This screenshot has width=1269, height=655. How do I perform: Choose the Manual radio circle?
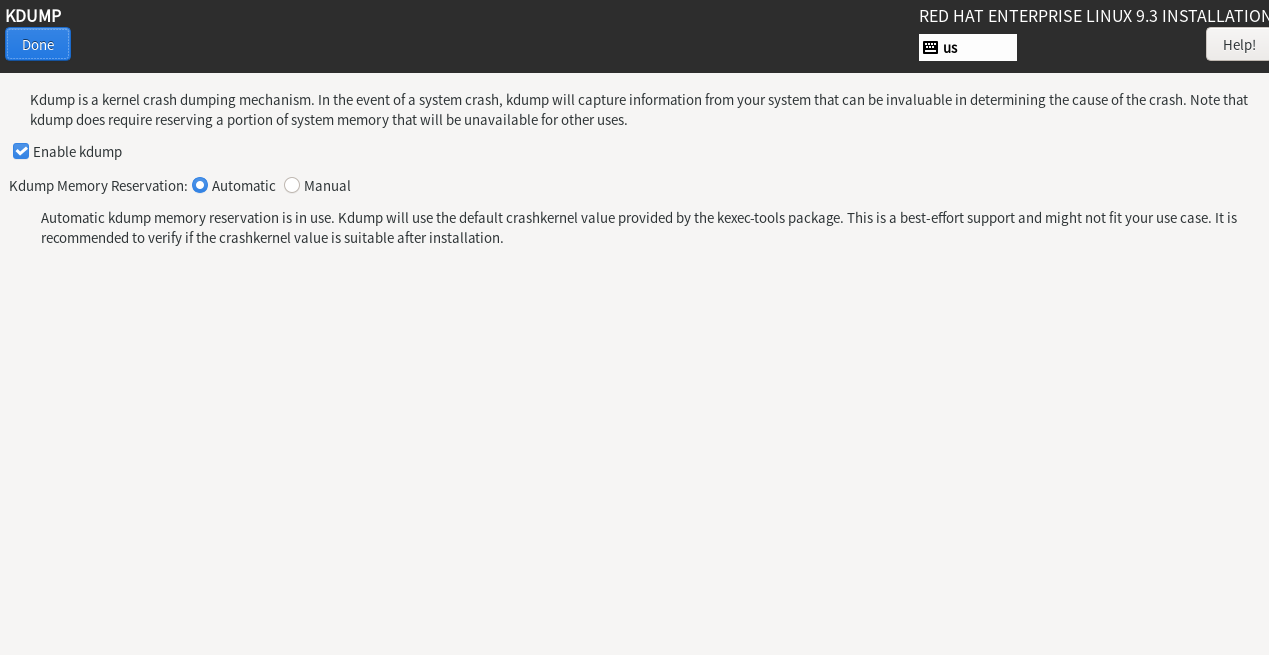(292, 185)
